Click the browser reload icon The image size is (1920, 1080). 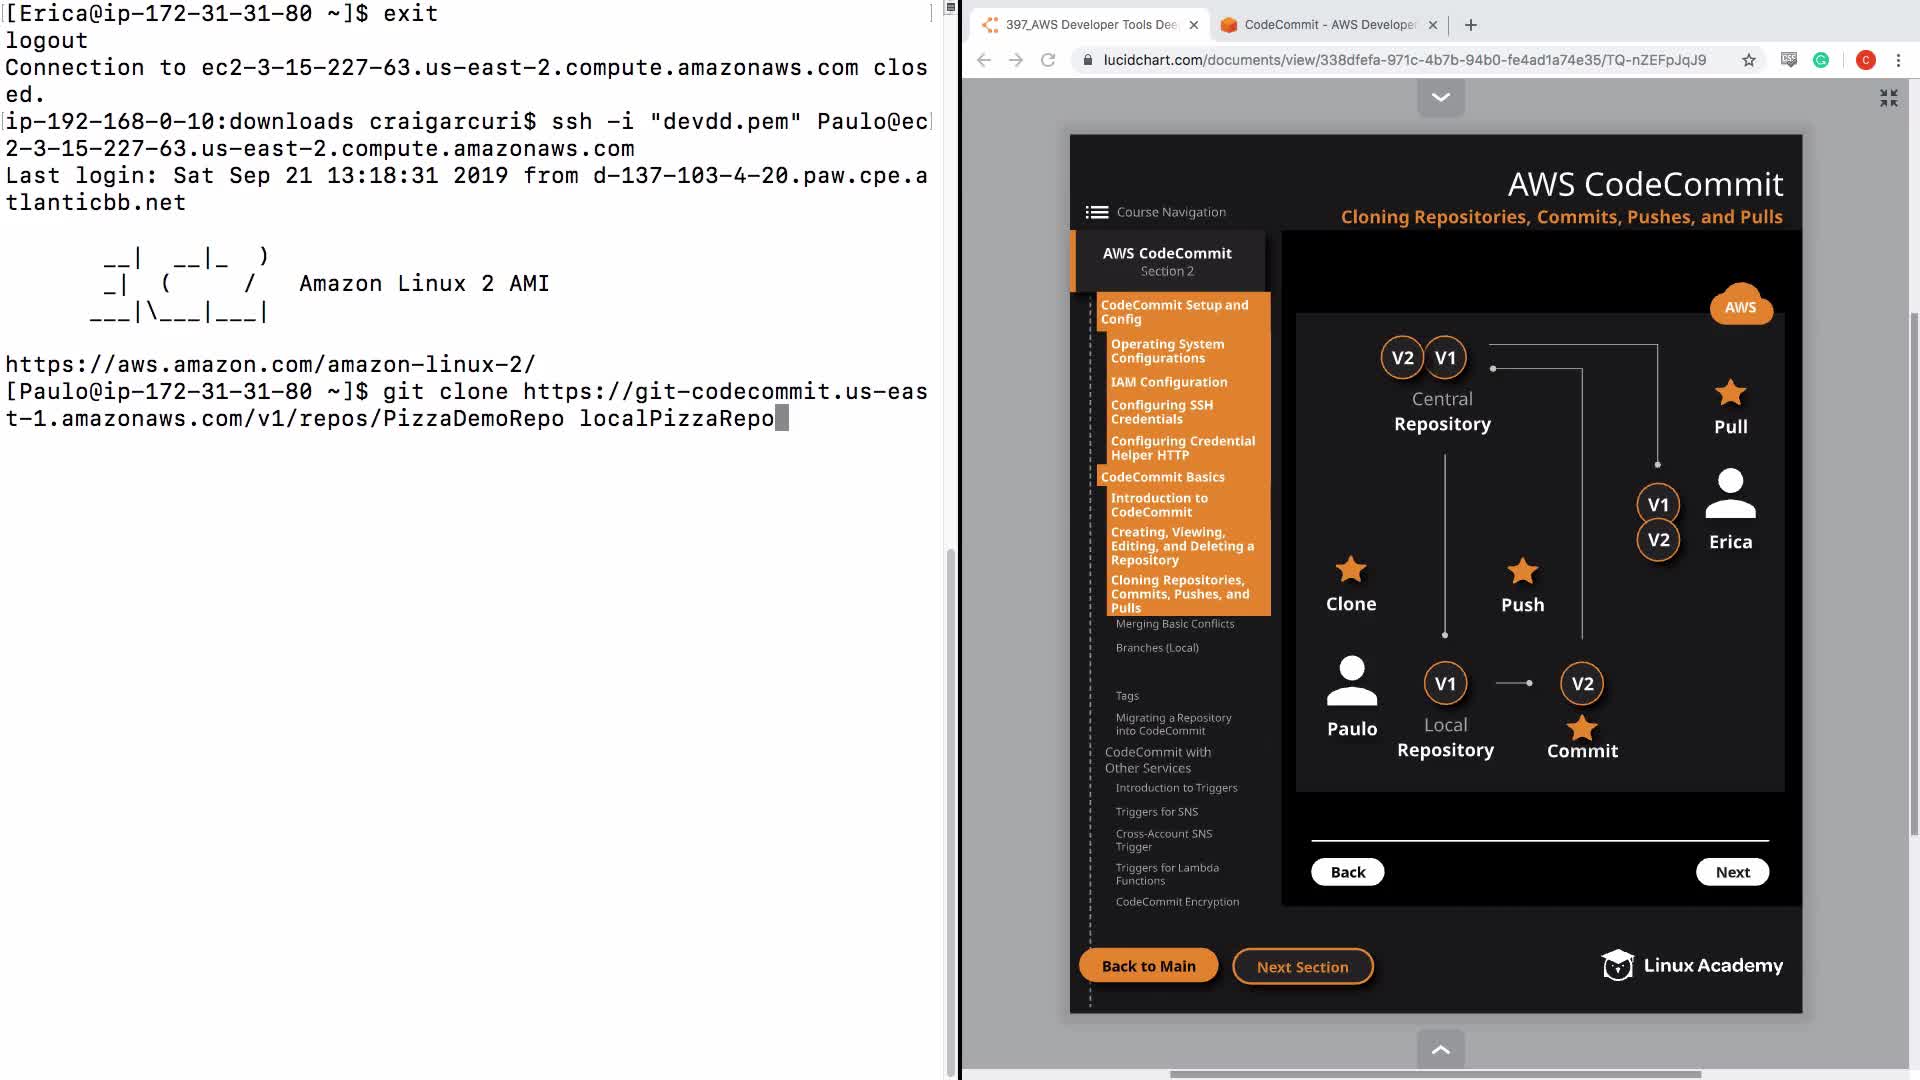1048,60
